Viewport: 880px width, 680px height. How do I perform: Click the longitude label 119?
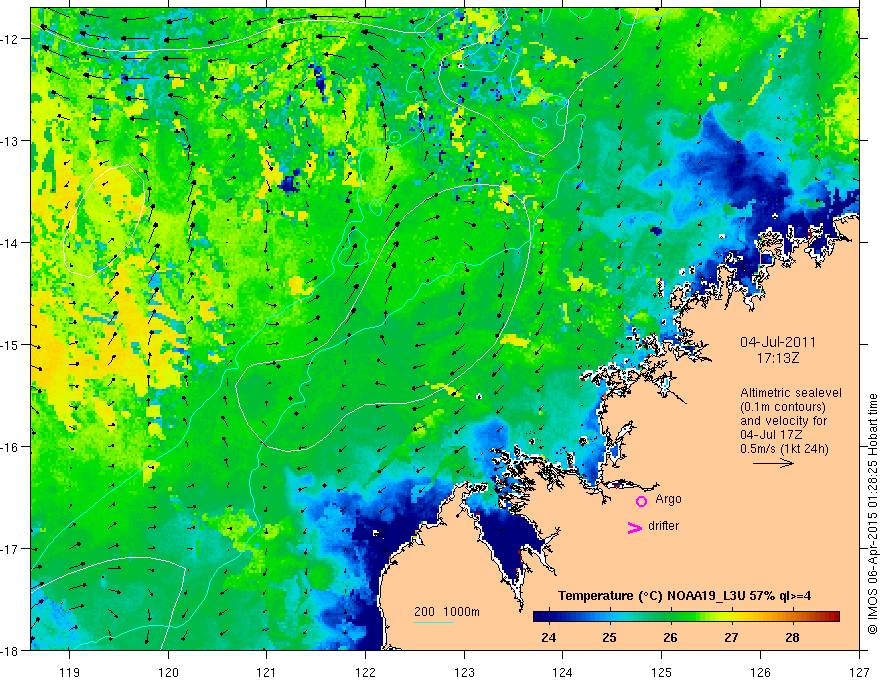click(x=69, y=672)
